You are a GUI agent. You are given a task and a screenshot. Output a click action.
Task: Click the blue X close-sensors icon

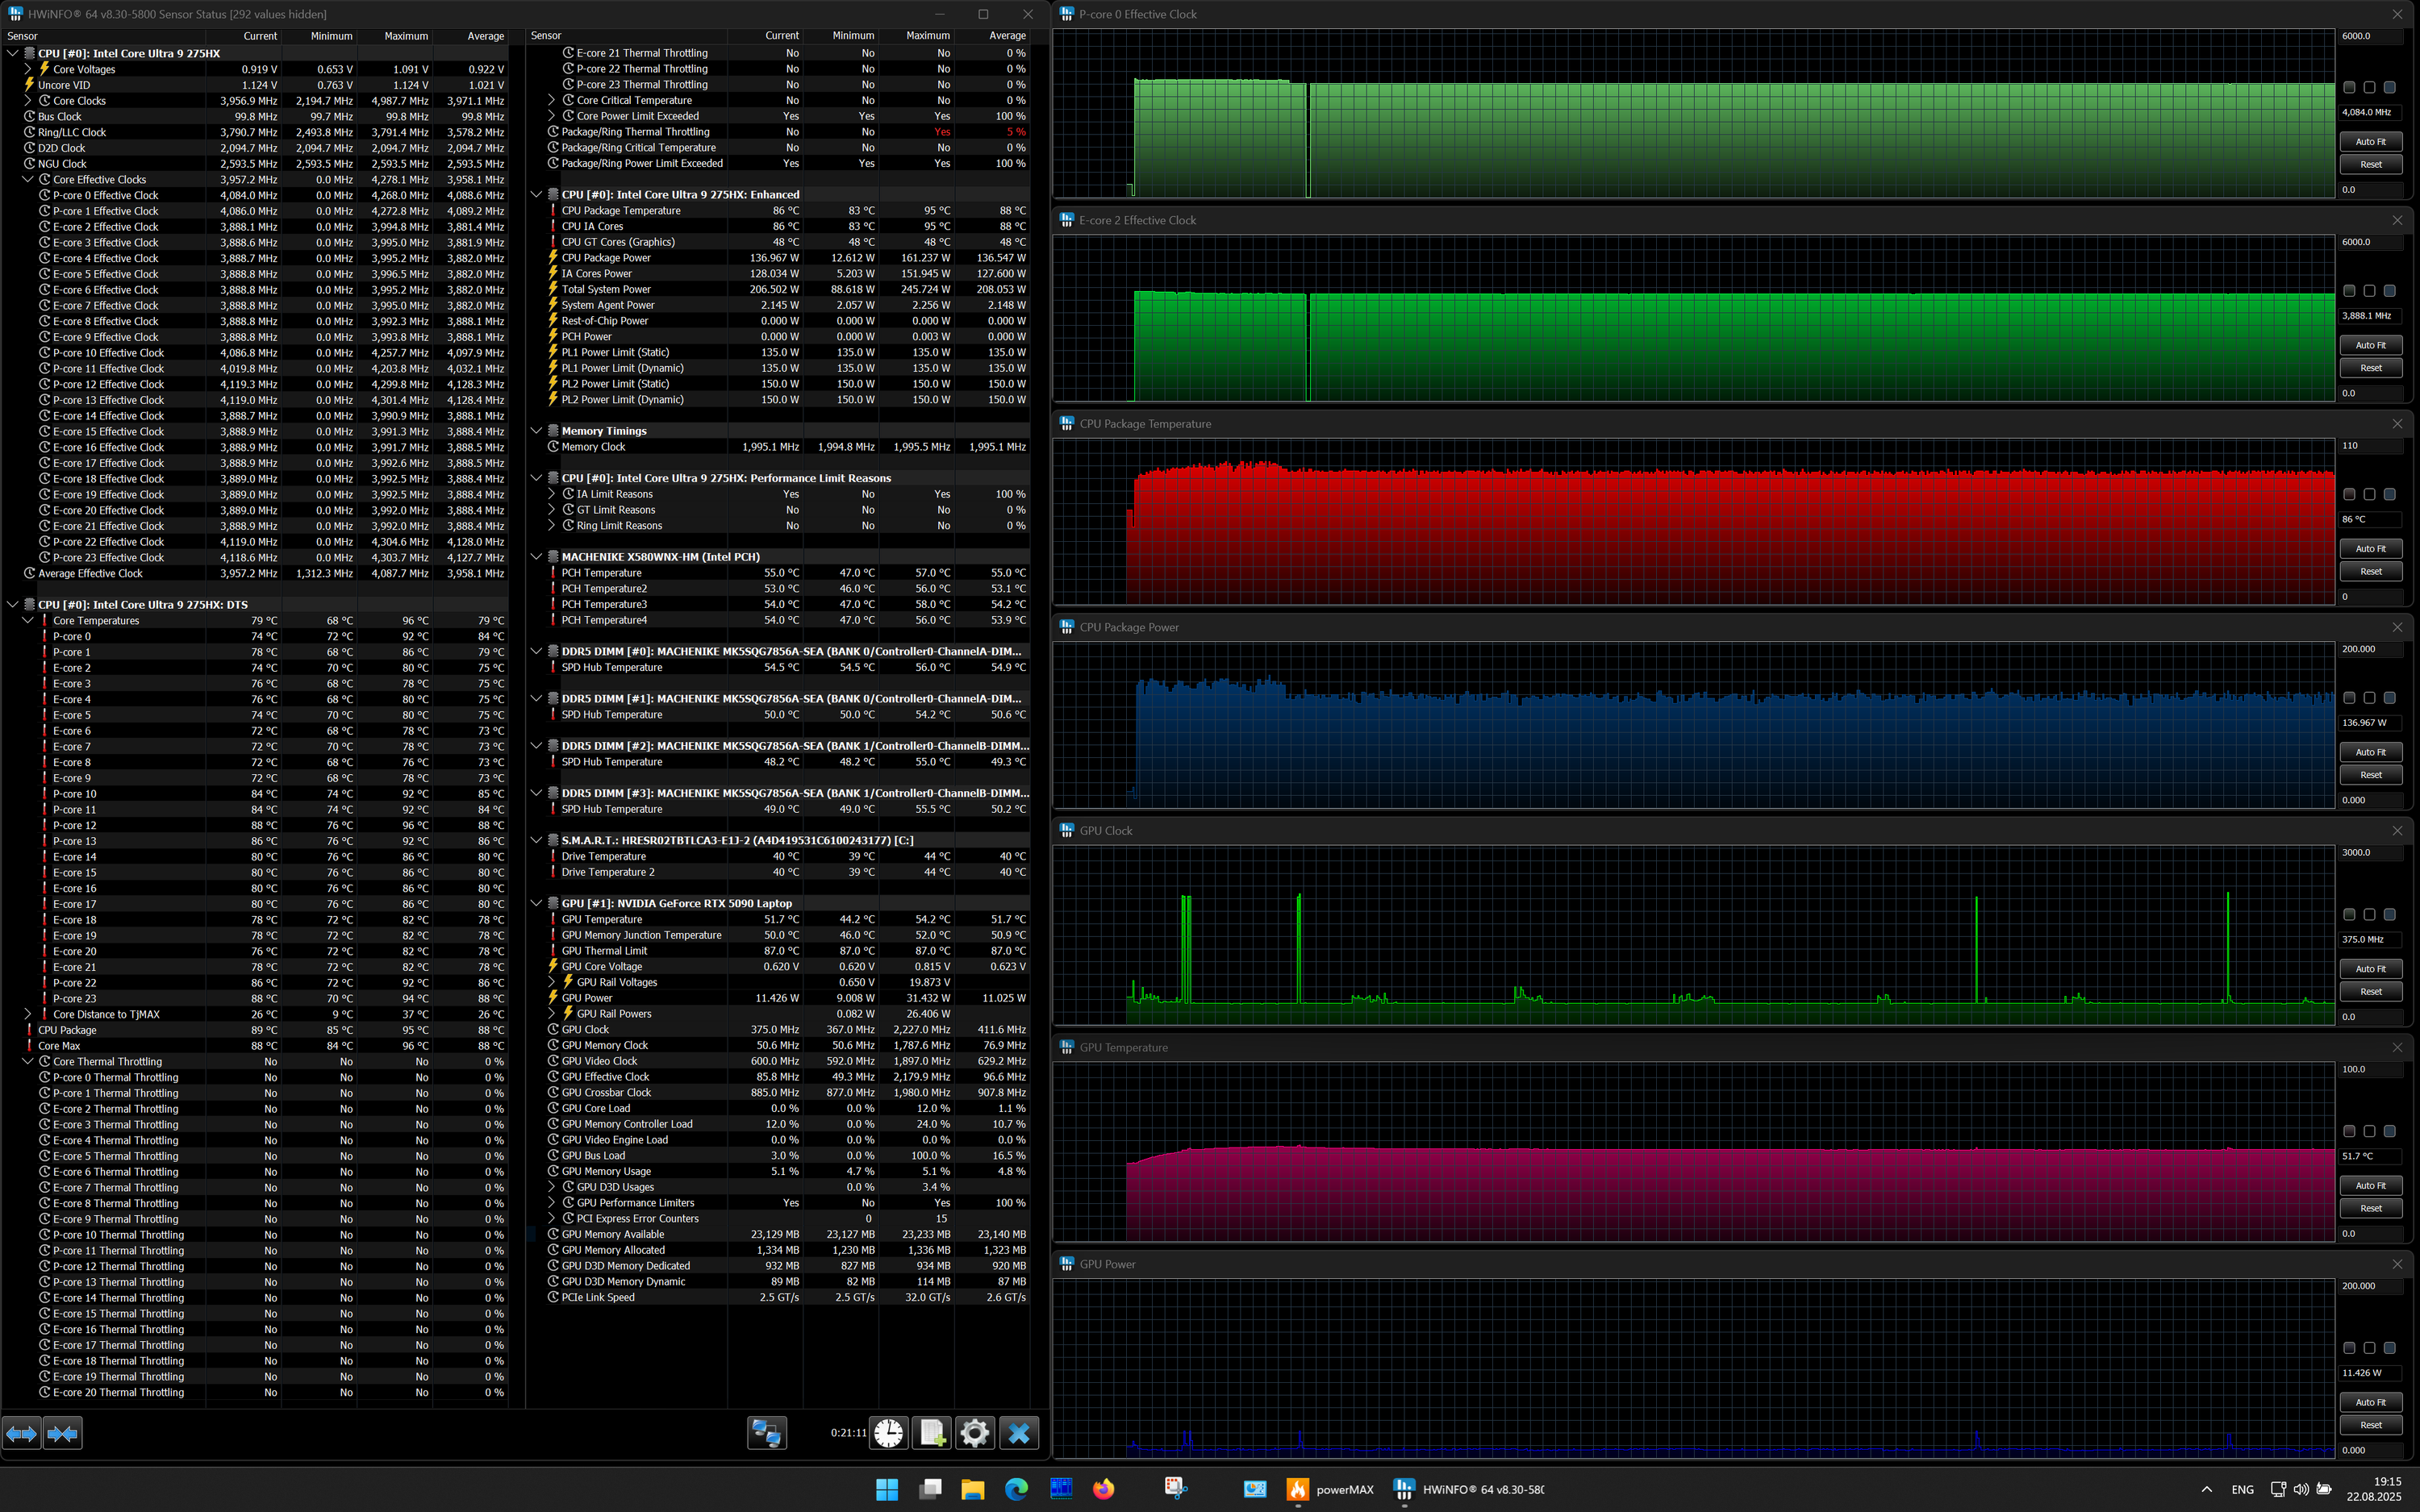click(1018, 1433)
